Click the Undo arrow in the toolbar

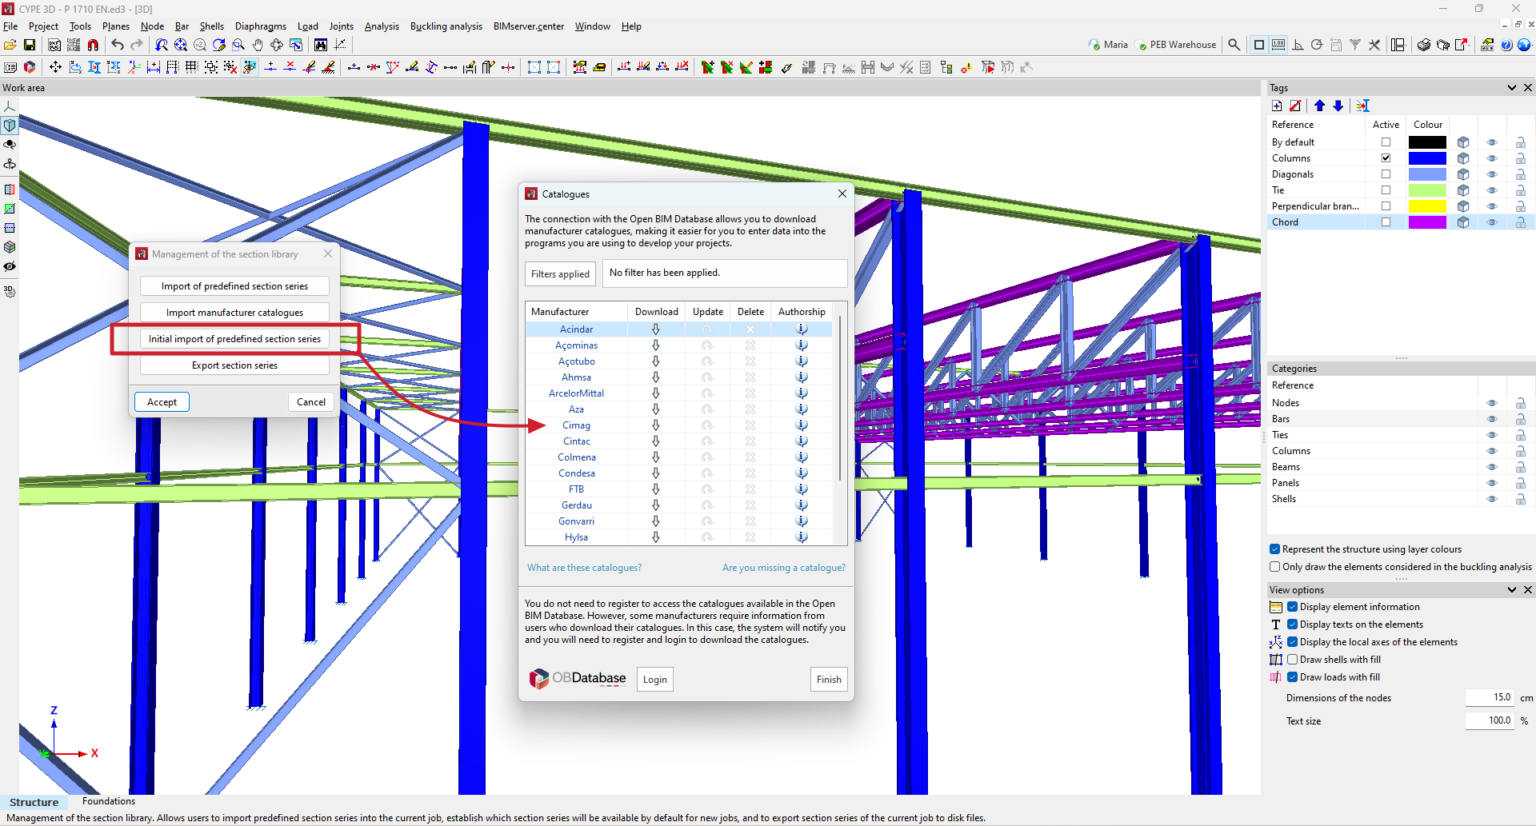(117, 45)
